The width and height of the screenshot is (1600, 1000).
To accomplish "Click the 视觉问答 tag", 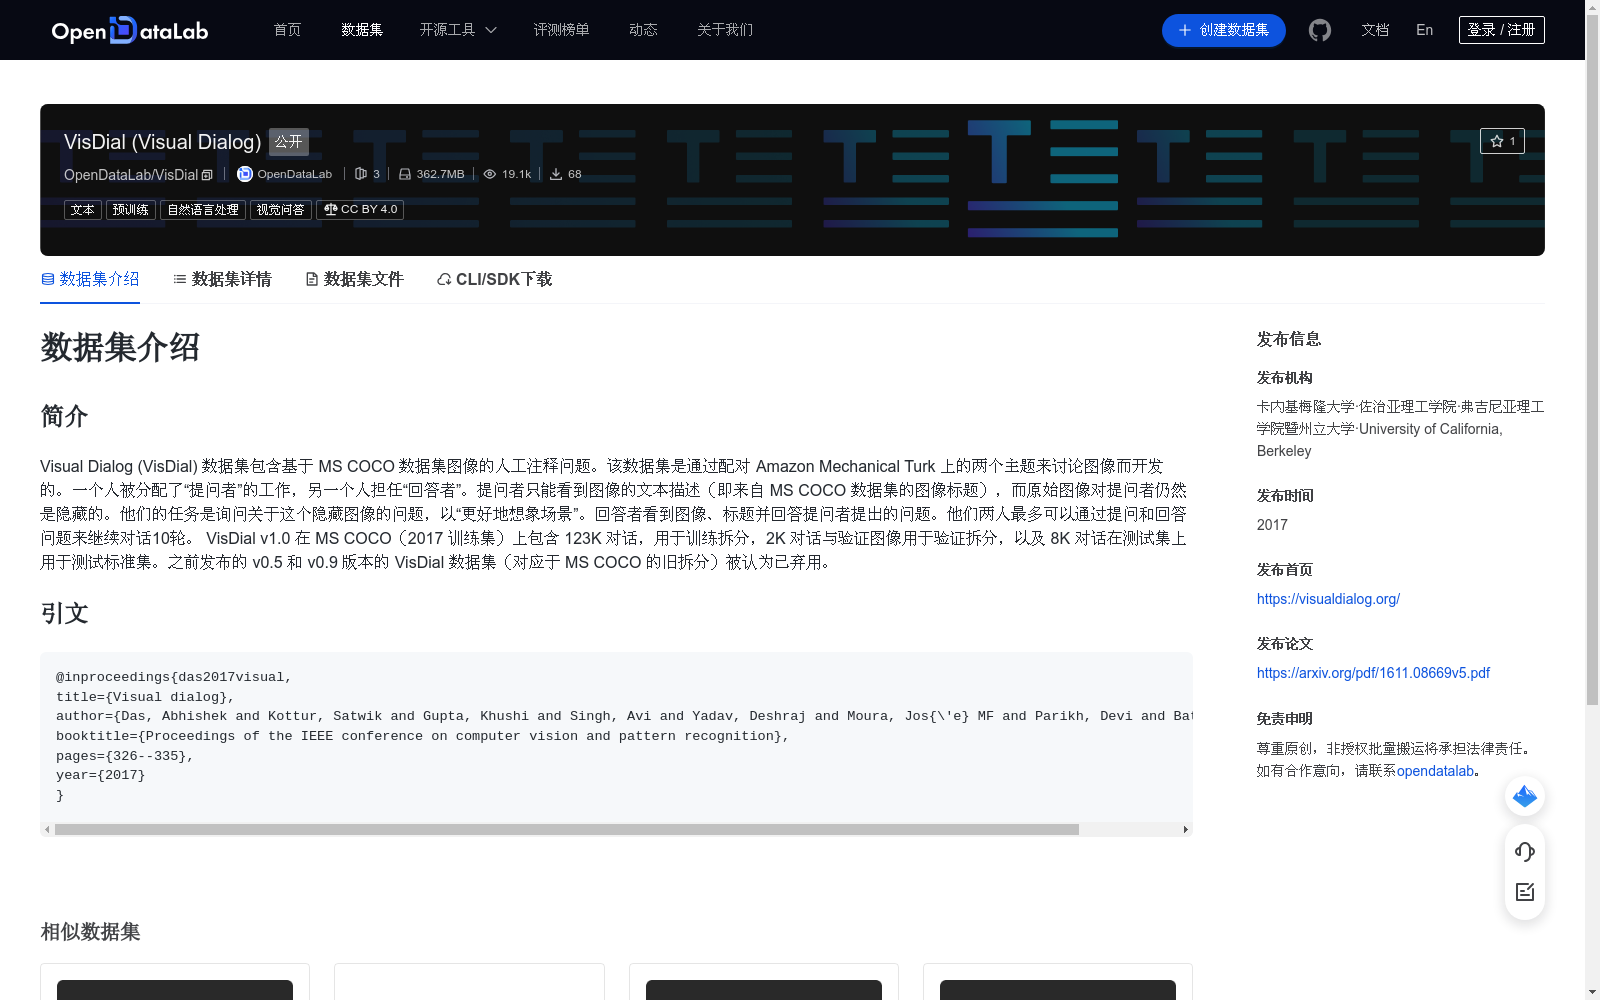I will pos(281,210).
